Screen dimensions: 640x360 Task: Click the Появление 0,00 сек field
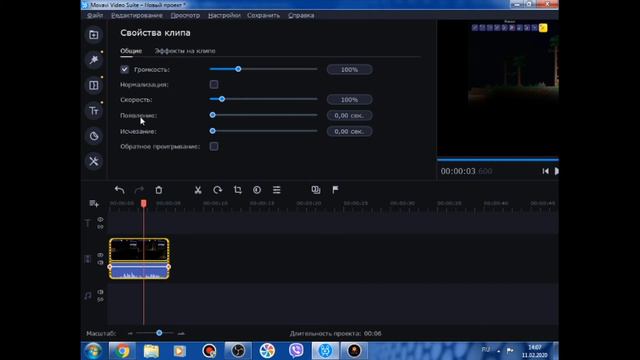pyautogui.click(x=349, y=116)
